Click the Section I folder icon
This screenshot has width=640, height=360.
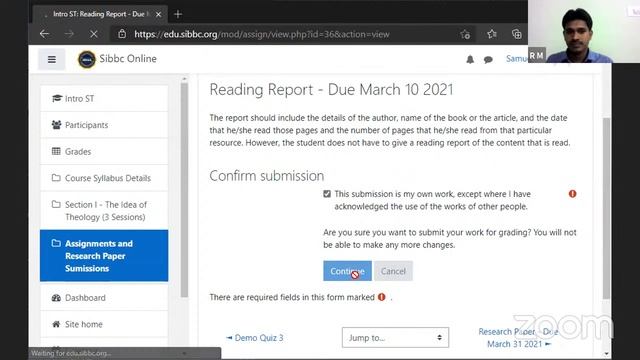click(x=56, y=204)
